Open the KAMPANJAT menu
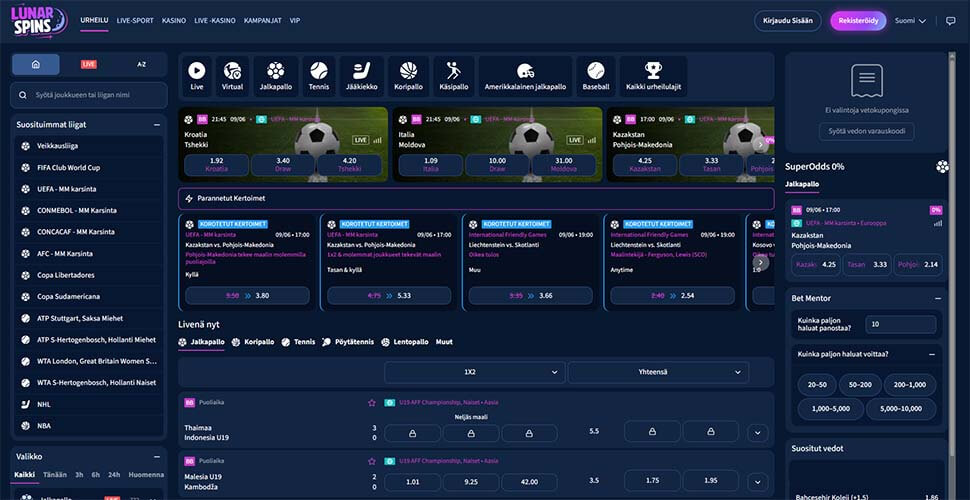The width and height of the screenshot is (970, 500). point(262,20)
